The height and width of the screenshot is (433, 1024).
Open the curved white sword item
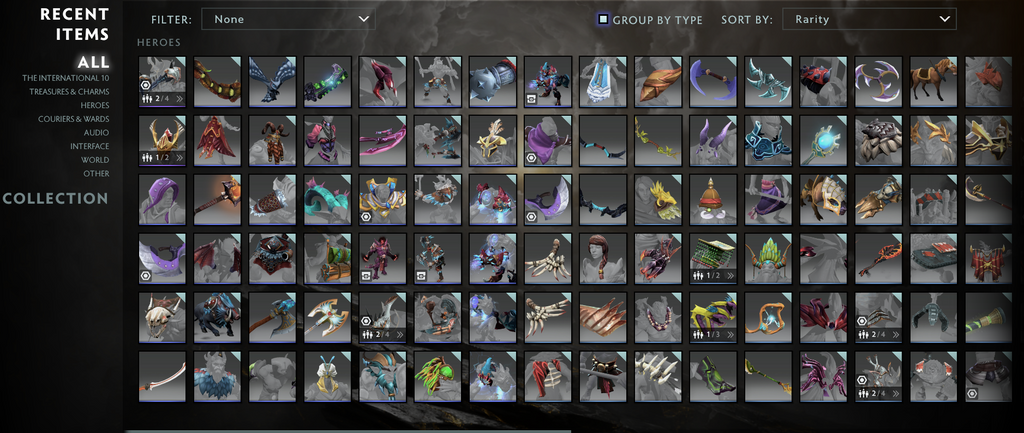click(x=162, y=377)
